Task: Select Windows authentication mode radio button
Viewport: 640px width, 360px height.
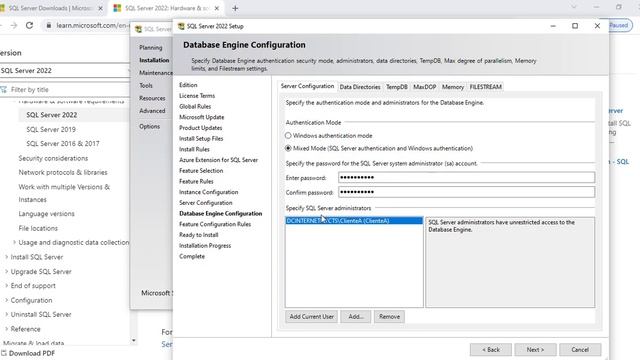Action: coord(288,136)
